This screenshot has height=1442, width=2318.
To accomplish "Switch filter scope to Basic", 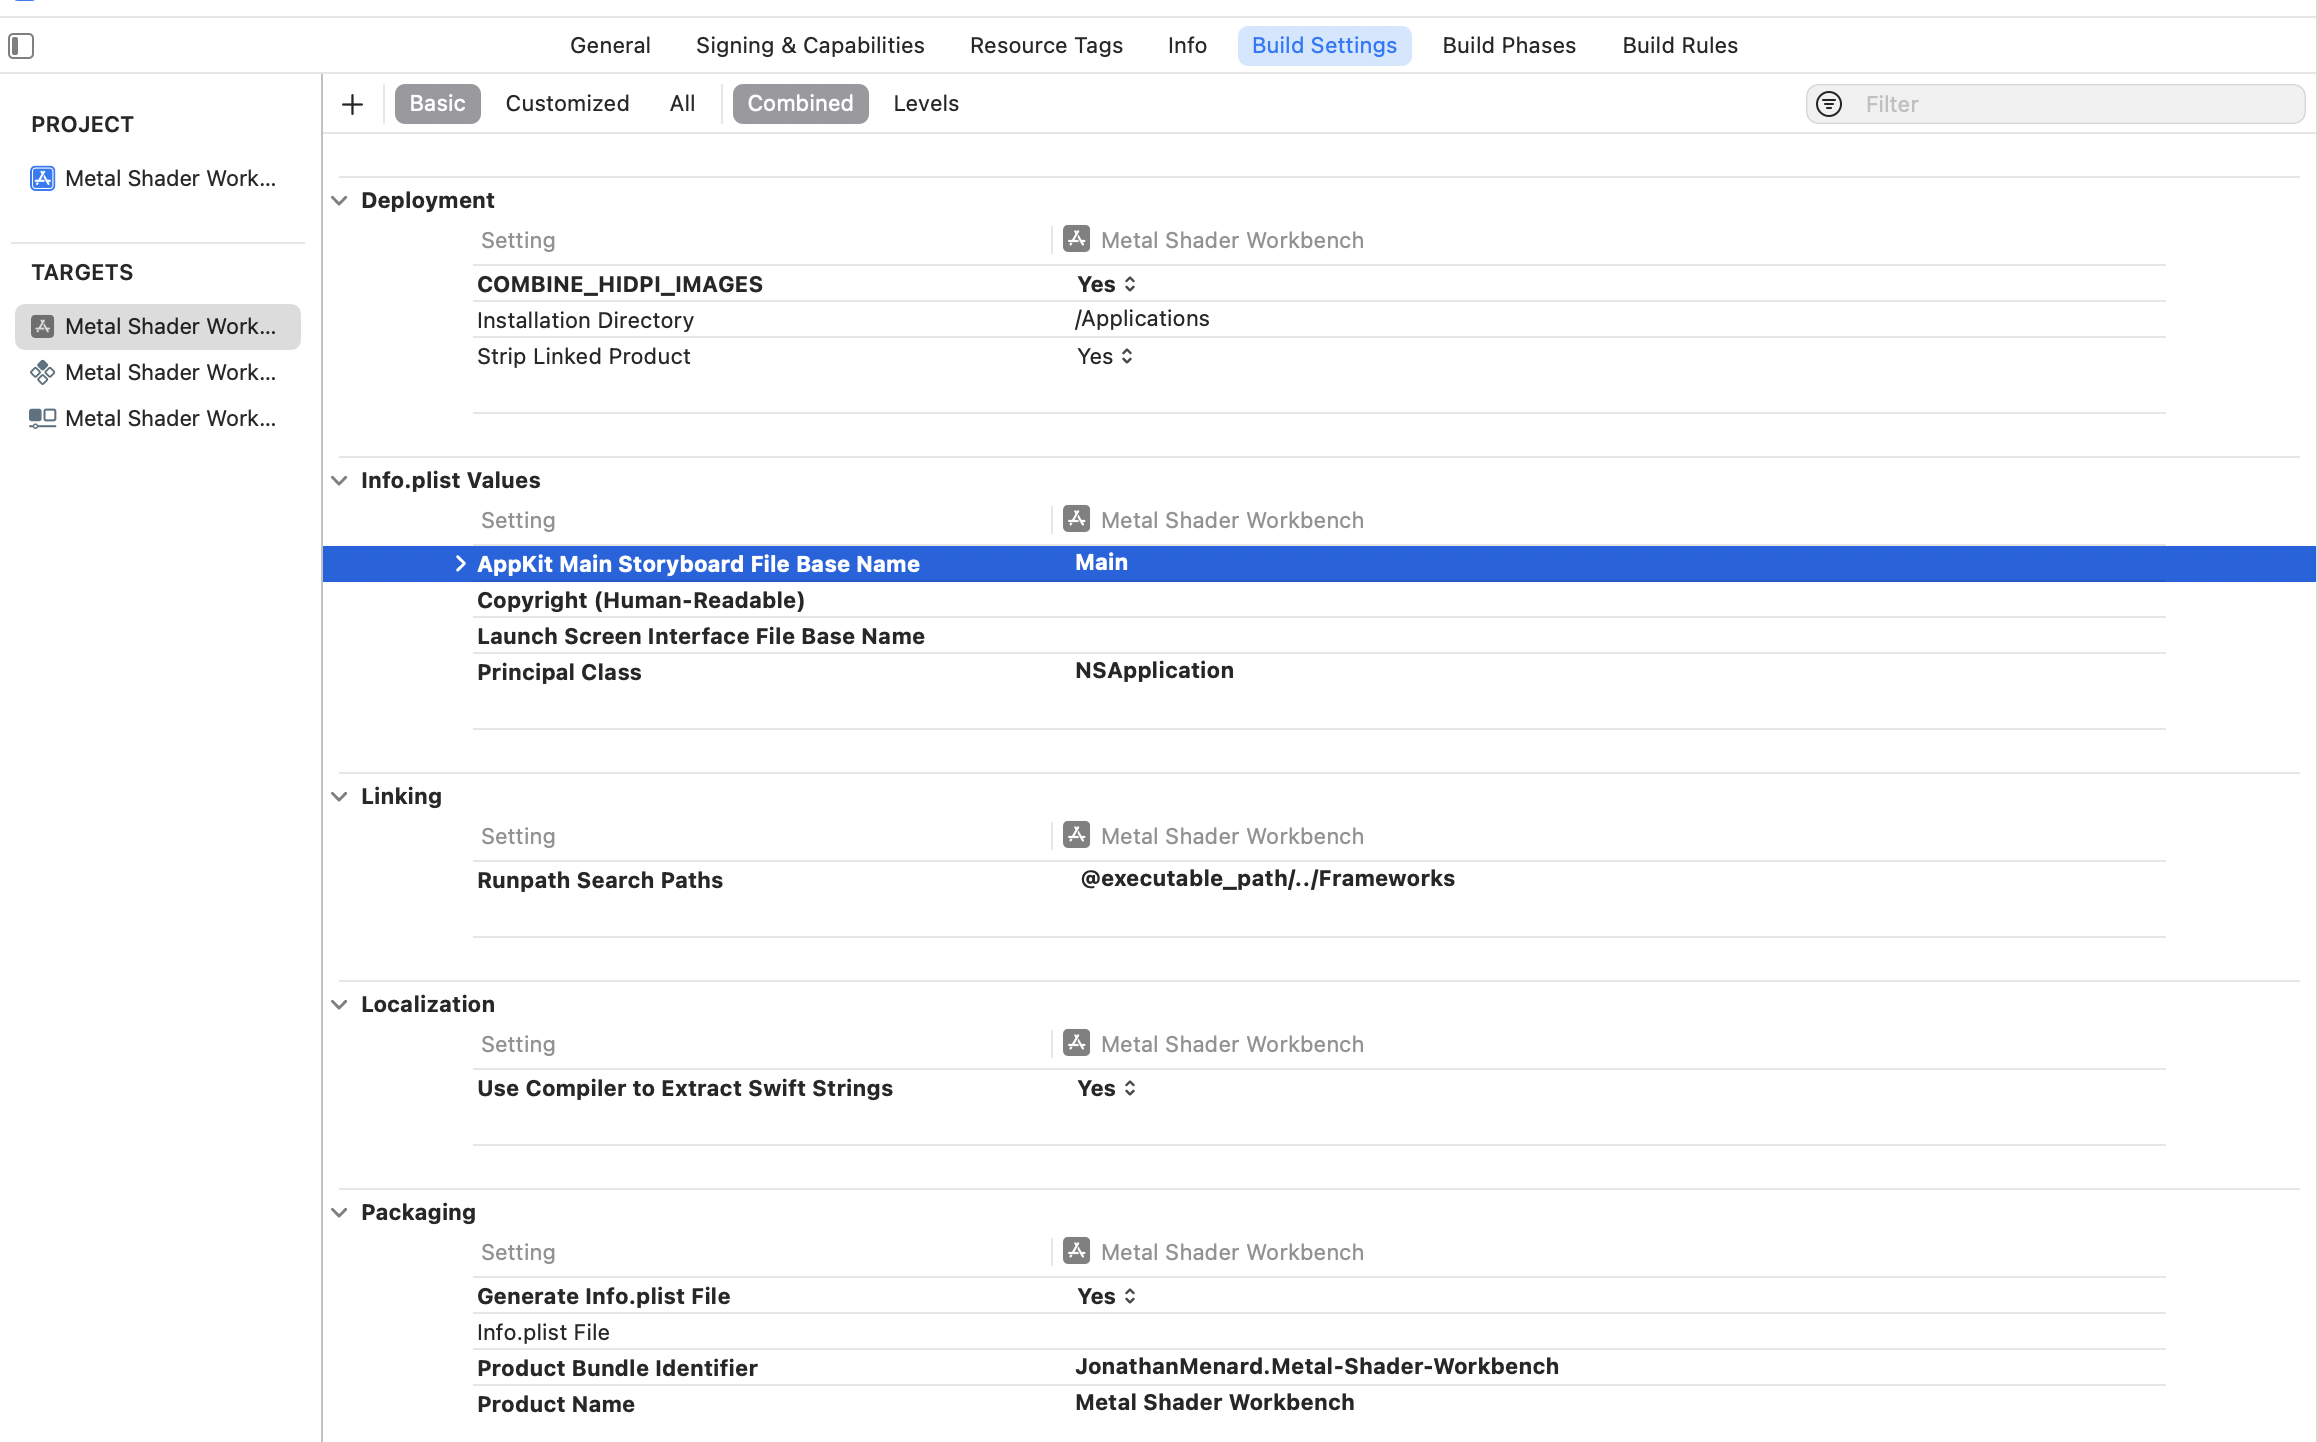I will pyautogui.click(x=437, y=104).
